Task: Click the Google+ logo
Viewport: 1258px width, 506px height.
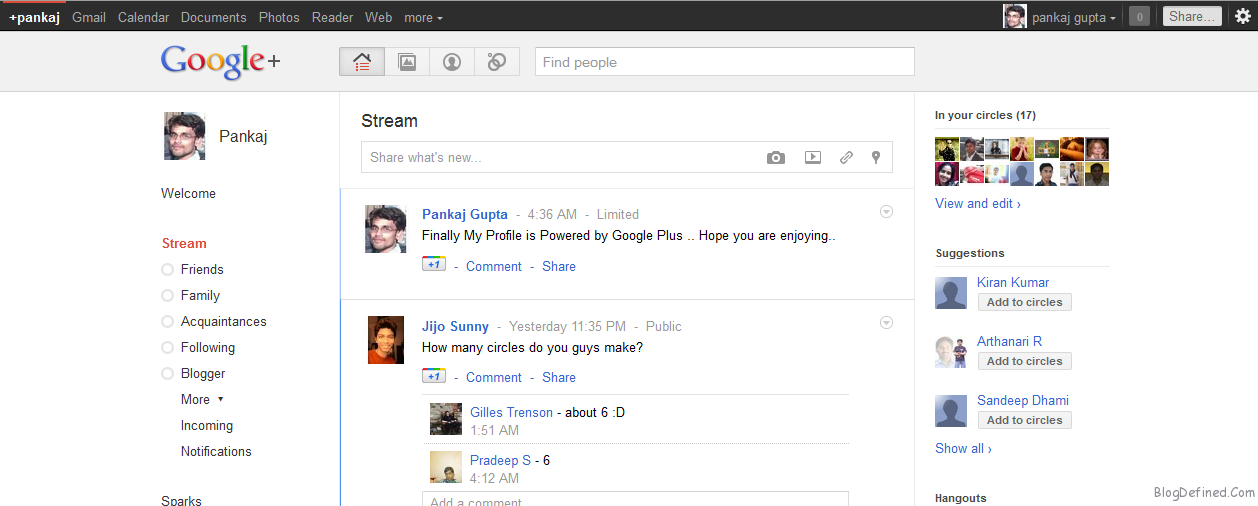Action: click(221, 62)
